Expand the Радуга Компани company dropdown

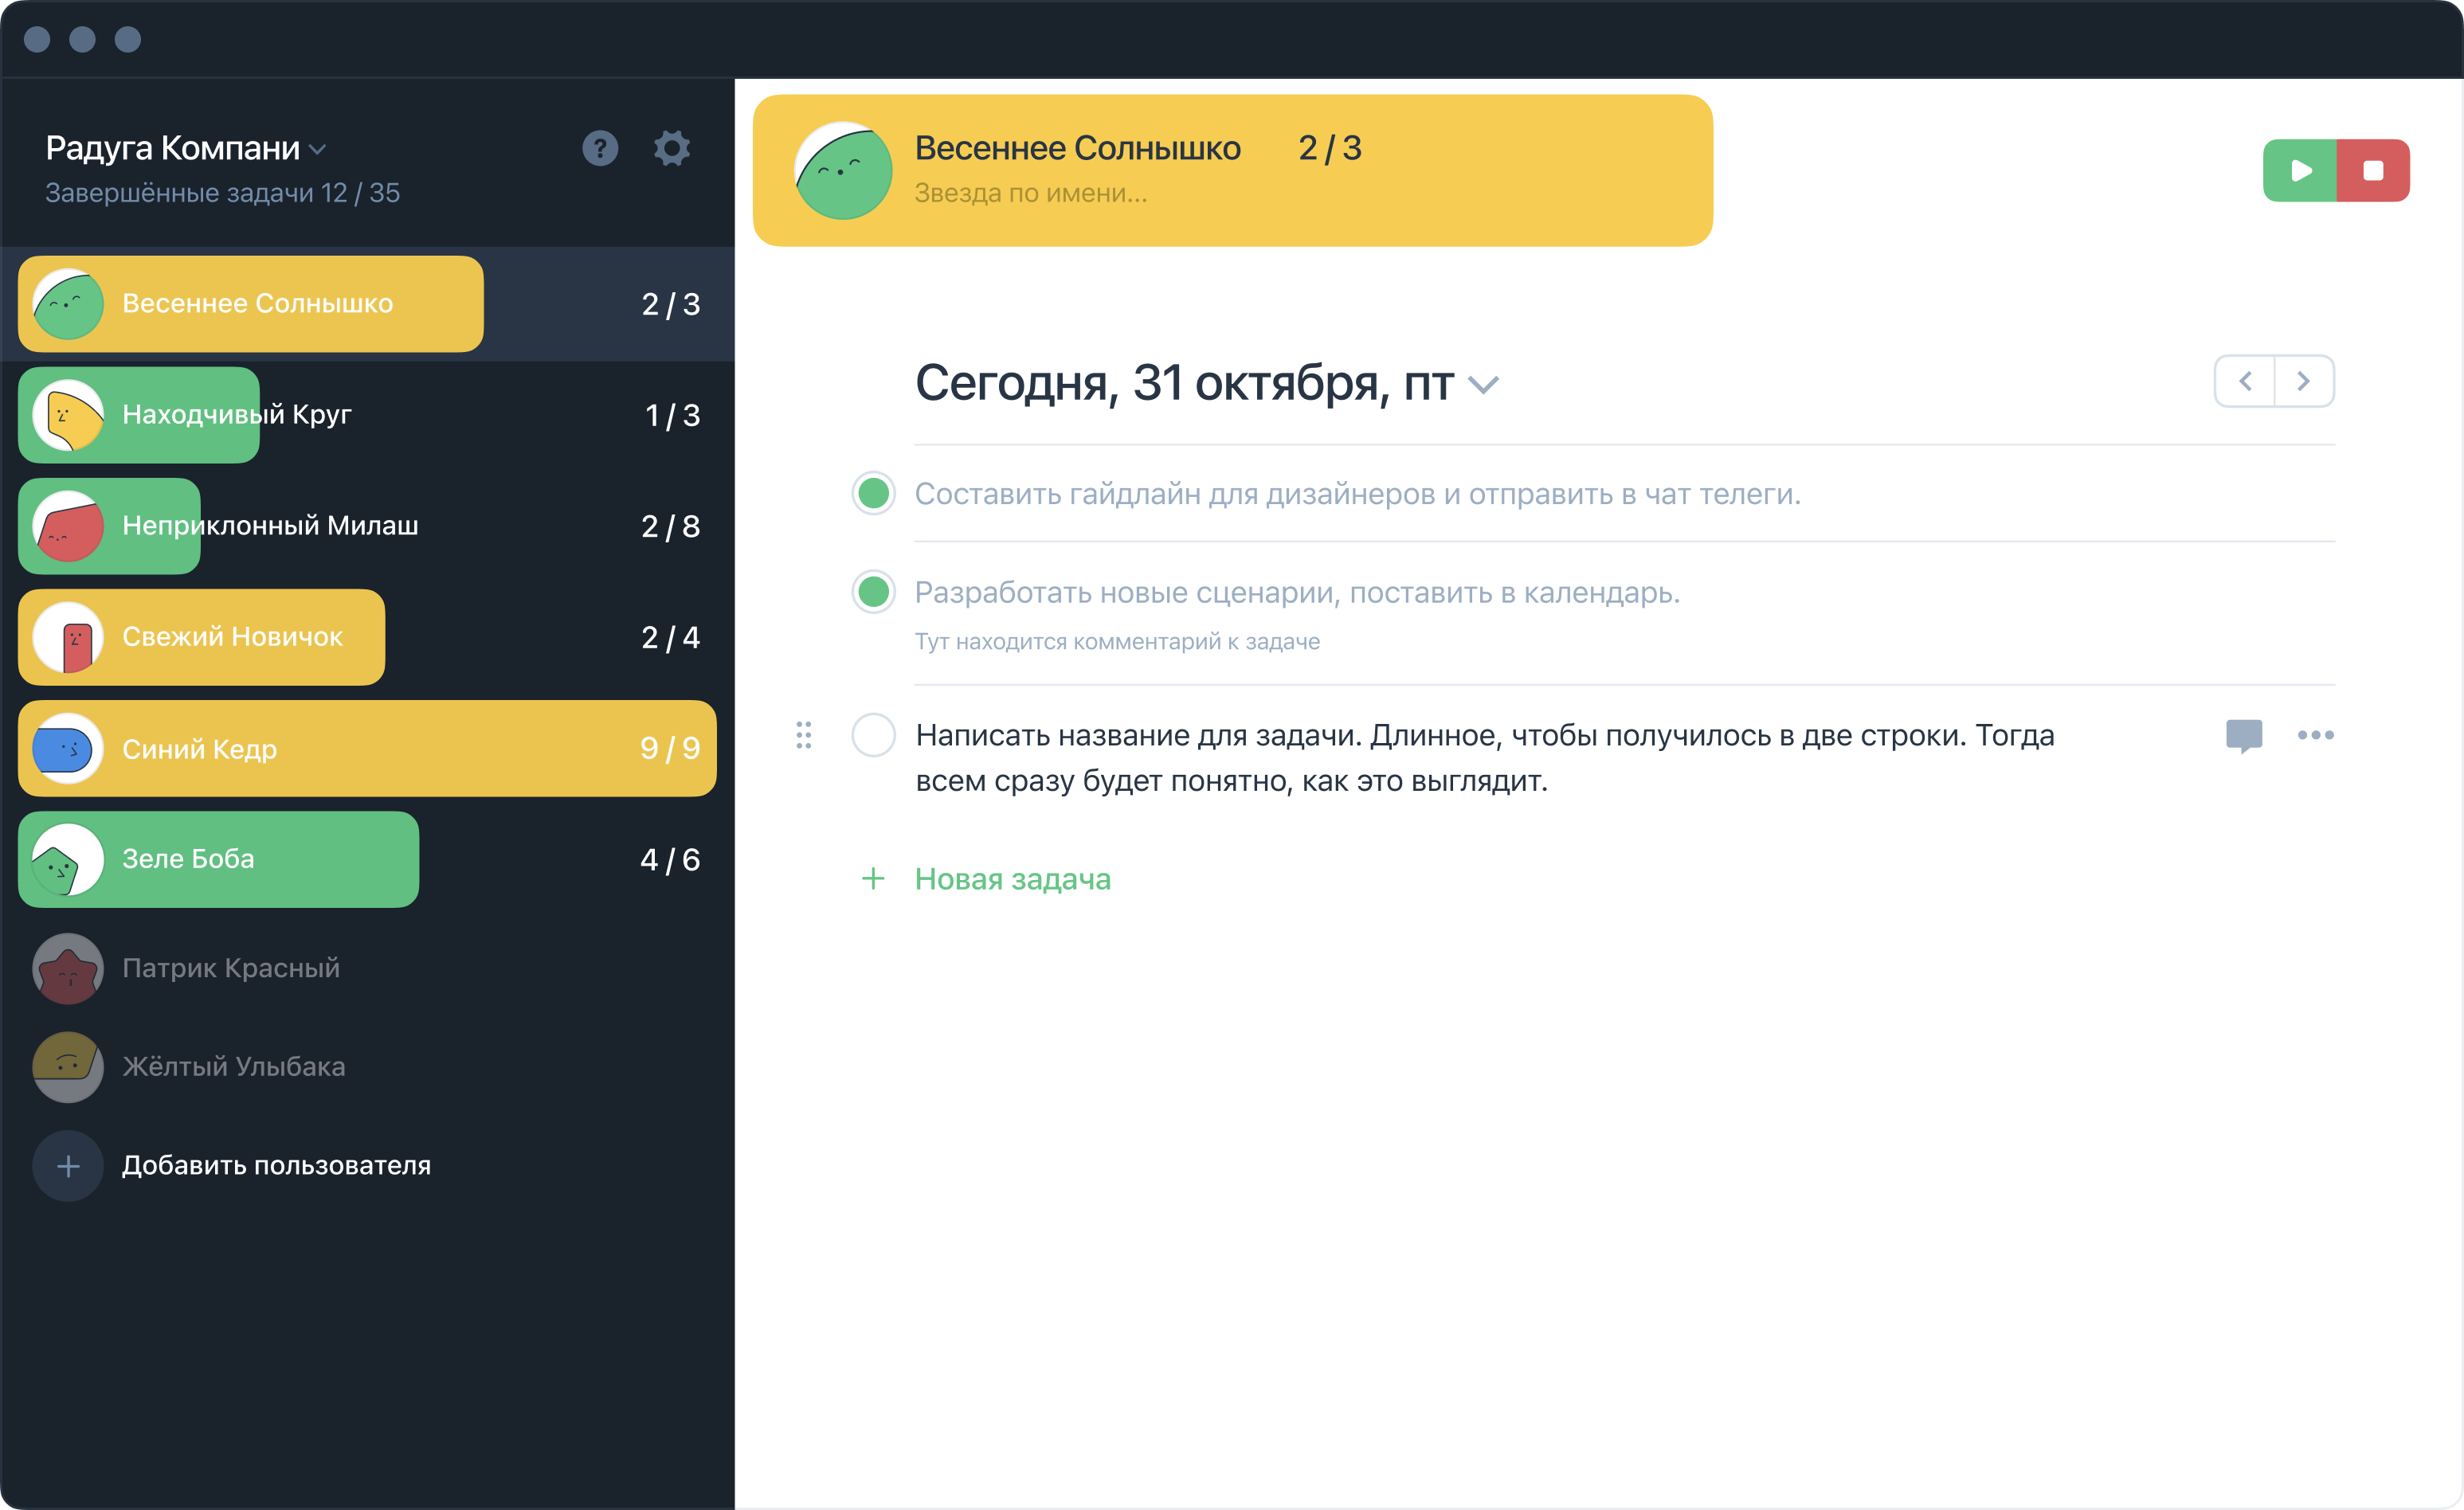click(x=318, y=149)
